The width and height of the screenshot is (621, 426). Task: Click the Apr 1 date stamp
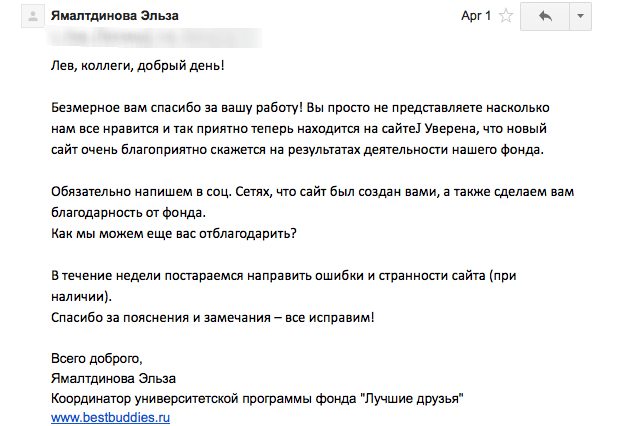point(475,17)
